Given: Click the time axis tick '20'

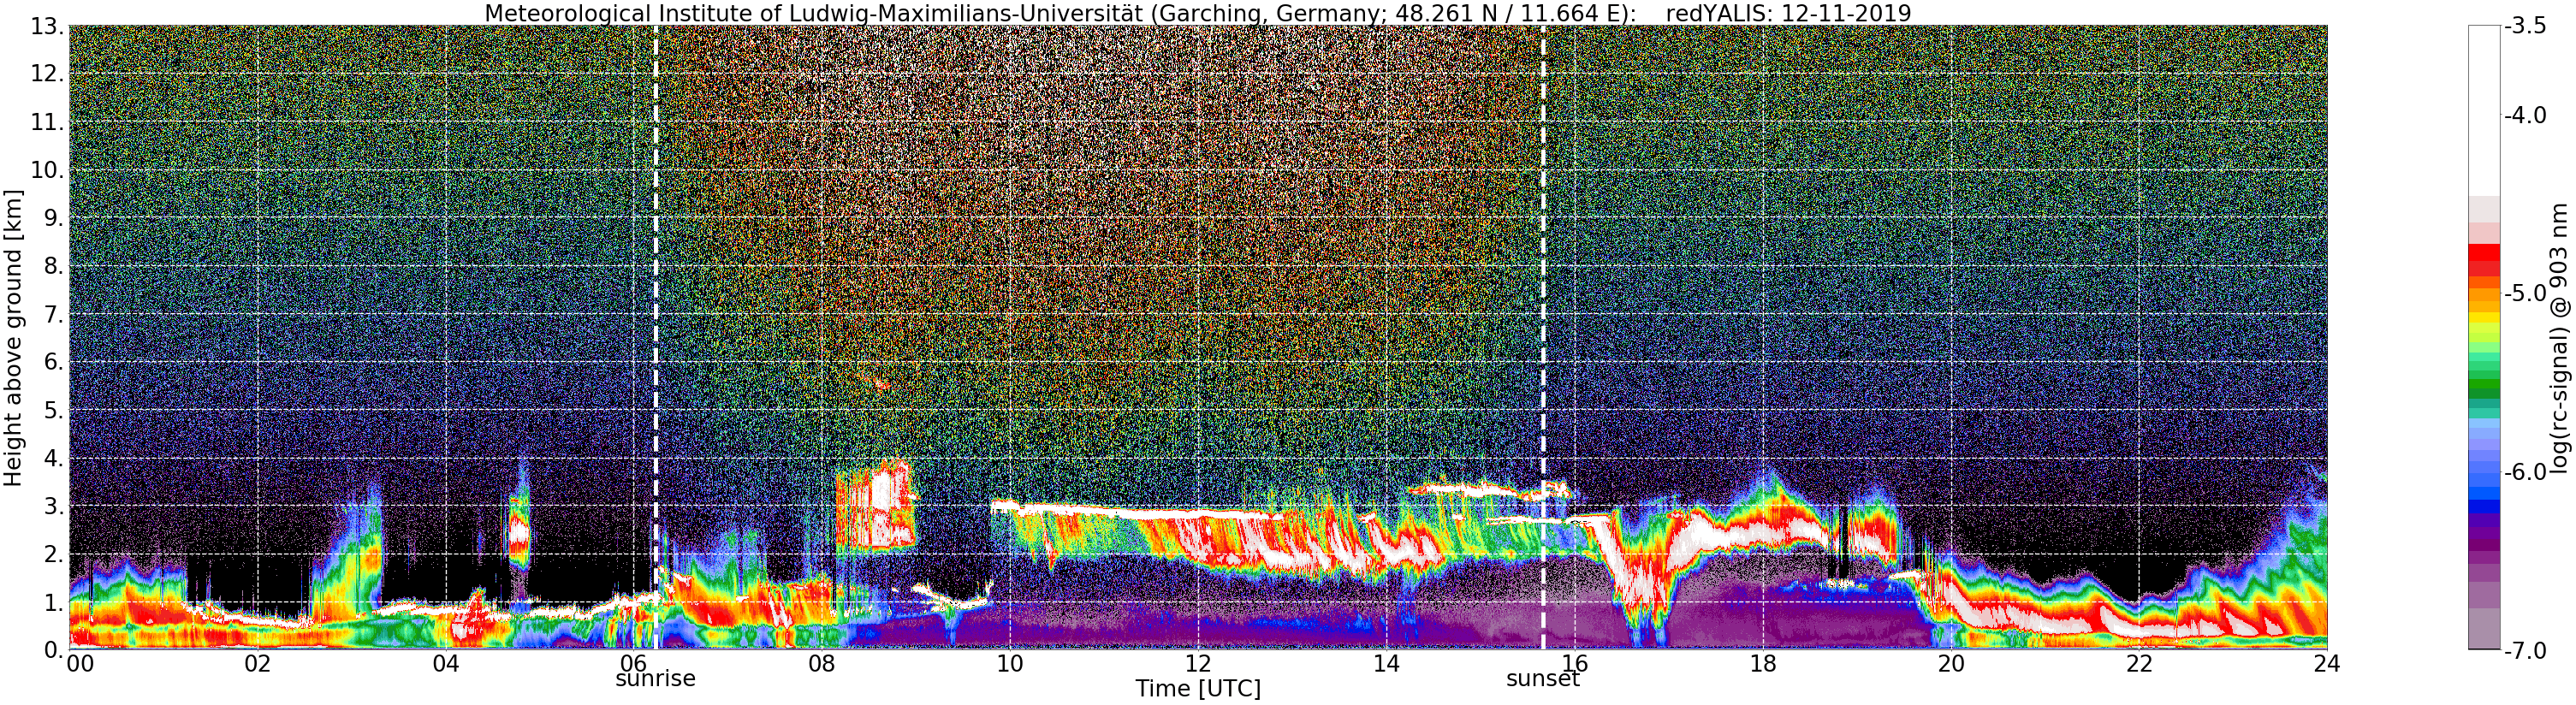Looking at the screenshot, I should [1951, 664].
